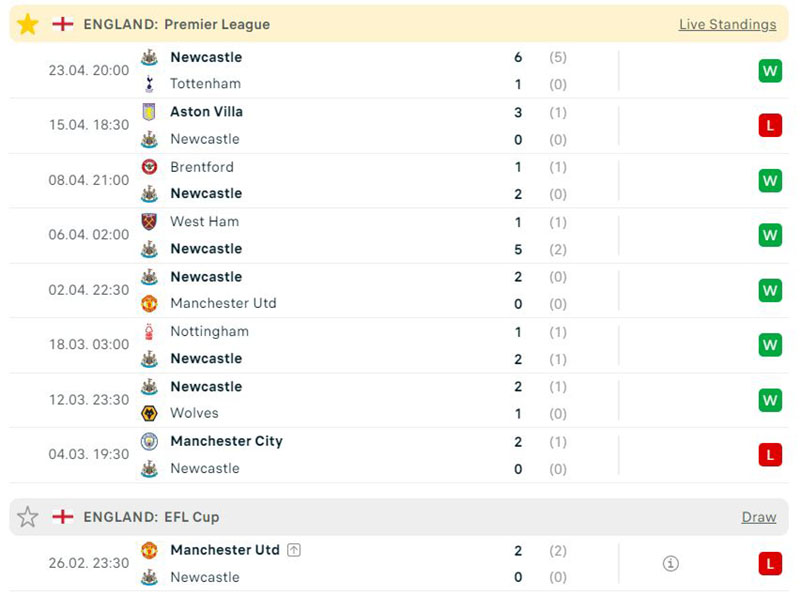Click the Brentford club crest

tap(149, 167)
